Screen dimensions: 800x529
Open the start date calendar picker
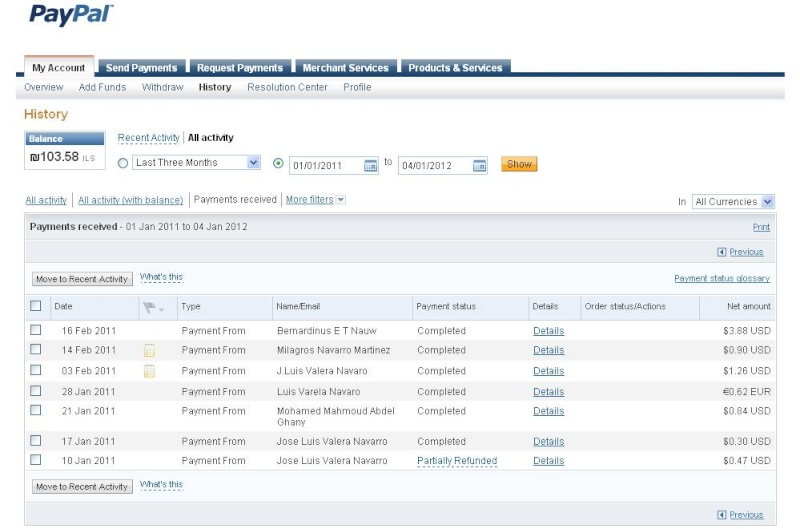pos(370,165)
